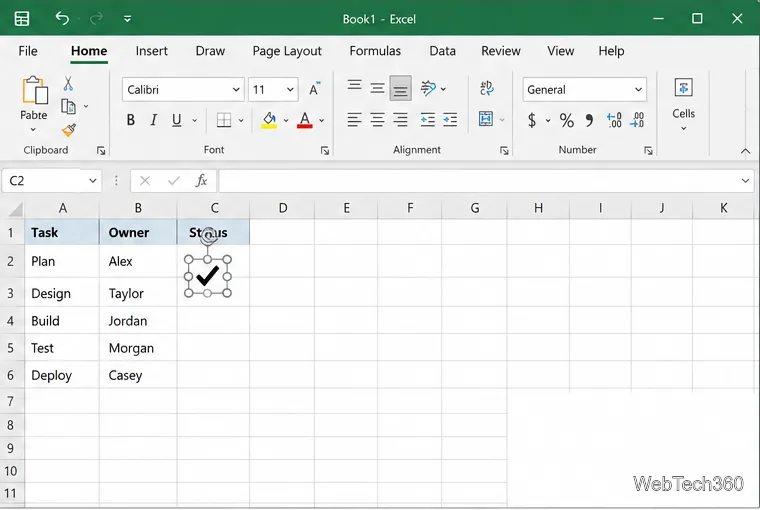Open the Alignment dialog launcher

tap(504, 151)
